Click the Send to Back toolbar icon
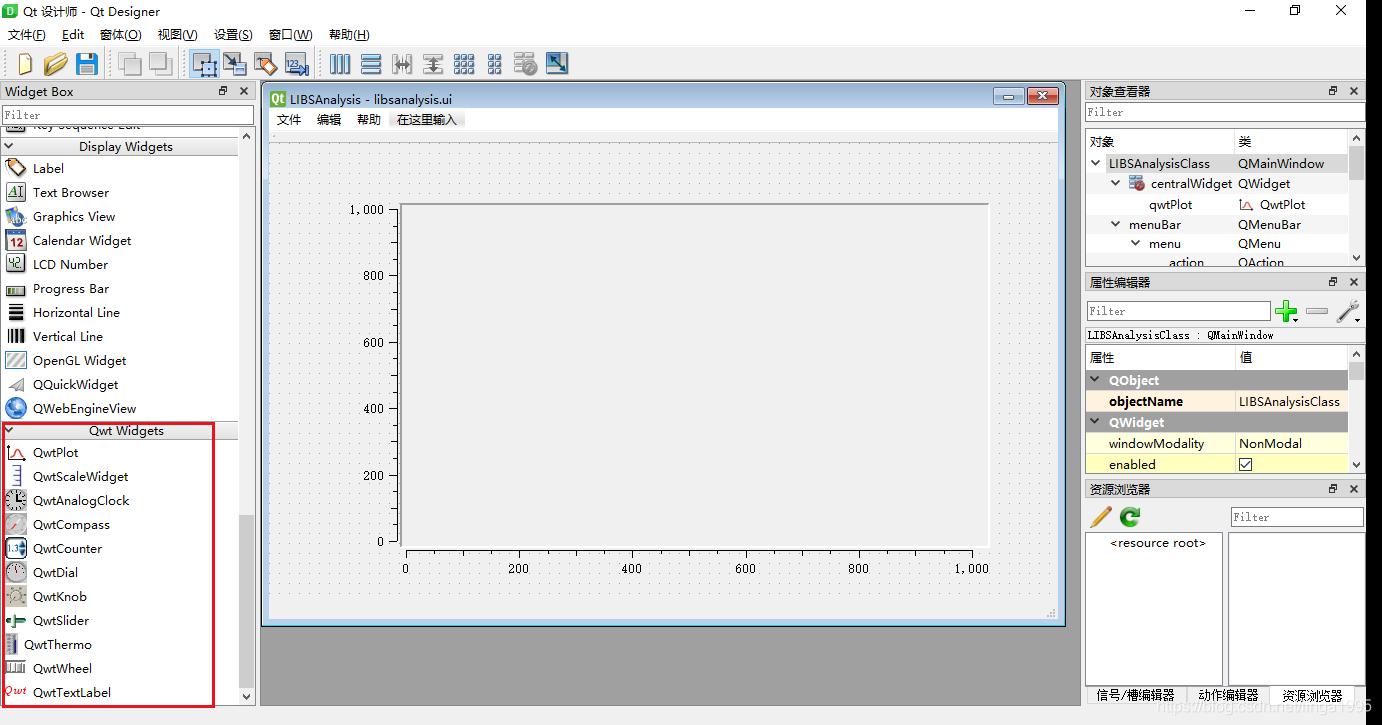This screenshot has height=725, width=1382. point(130,64)
